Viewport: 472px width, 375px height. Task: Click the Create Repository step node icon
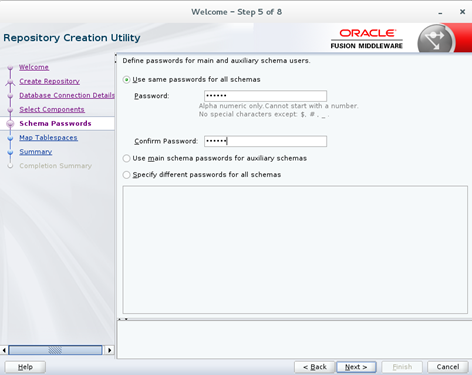tap(10, 82)
